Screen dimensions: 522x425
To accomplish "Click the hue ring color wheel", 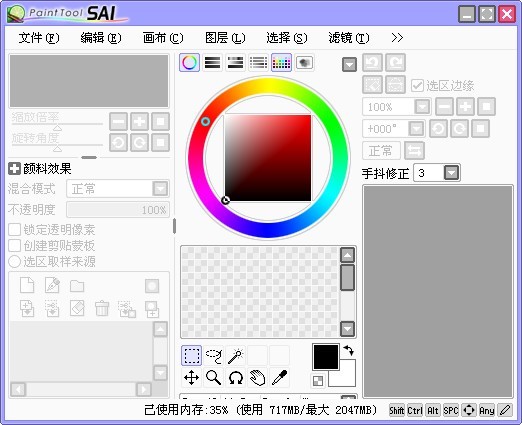I will (x=268, y=87).
